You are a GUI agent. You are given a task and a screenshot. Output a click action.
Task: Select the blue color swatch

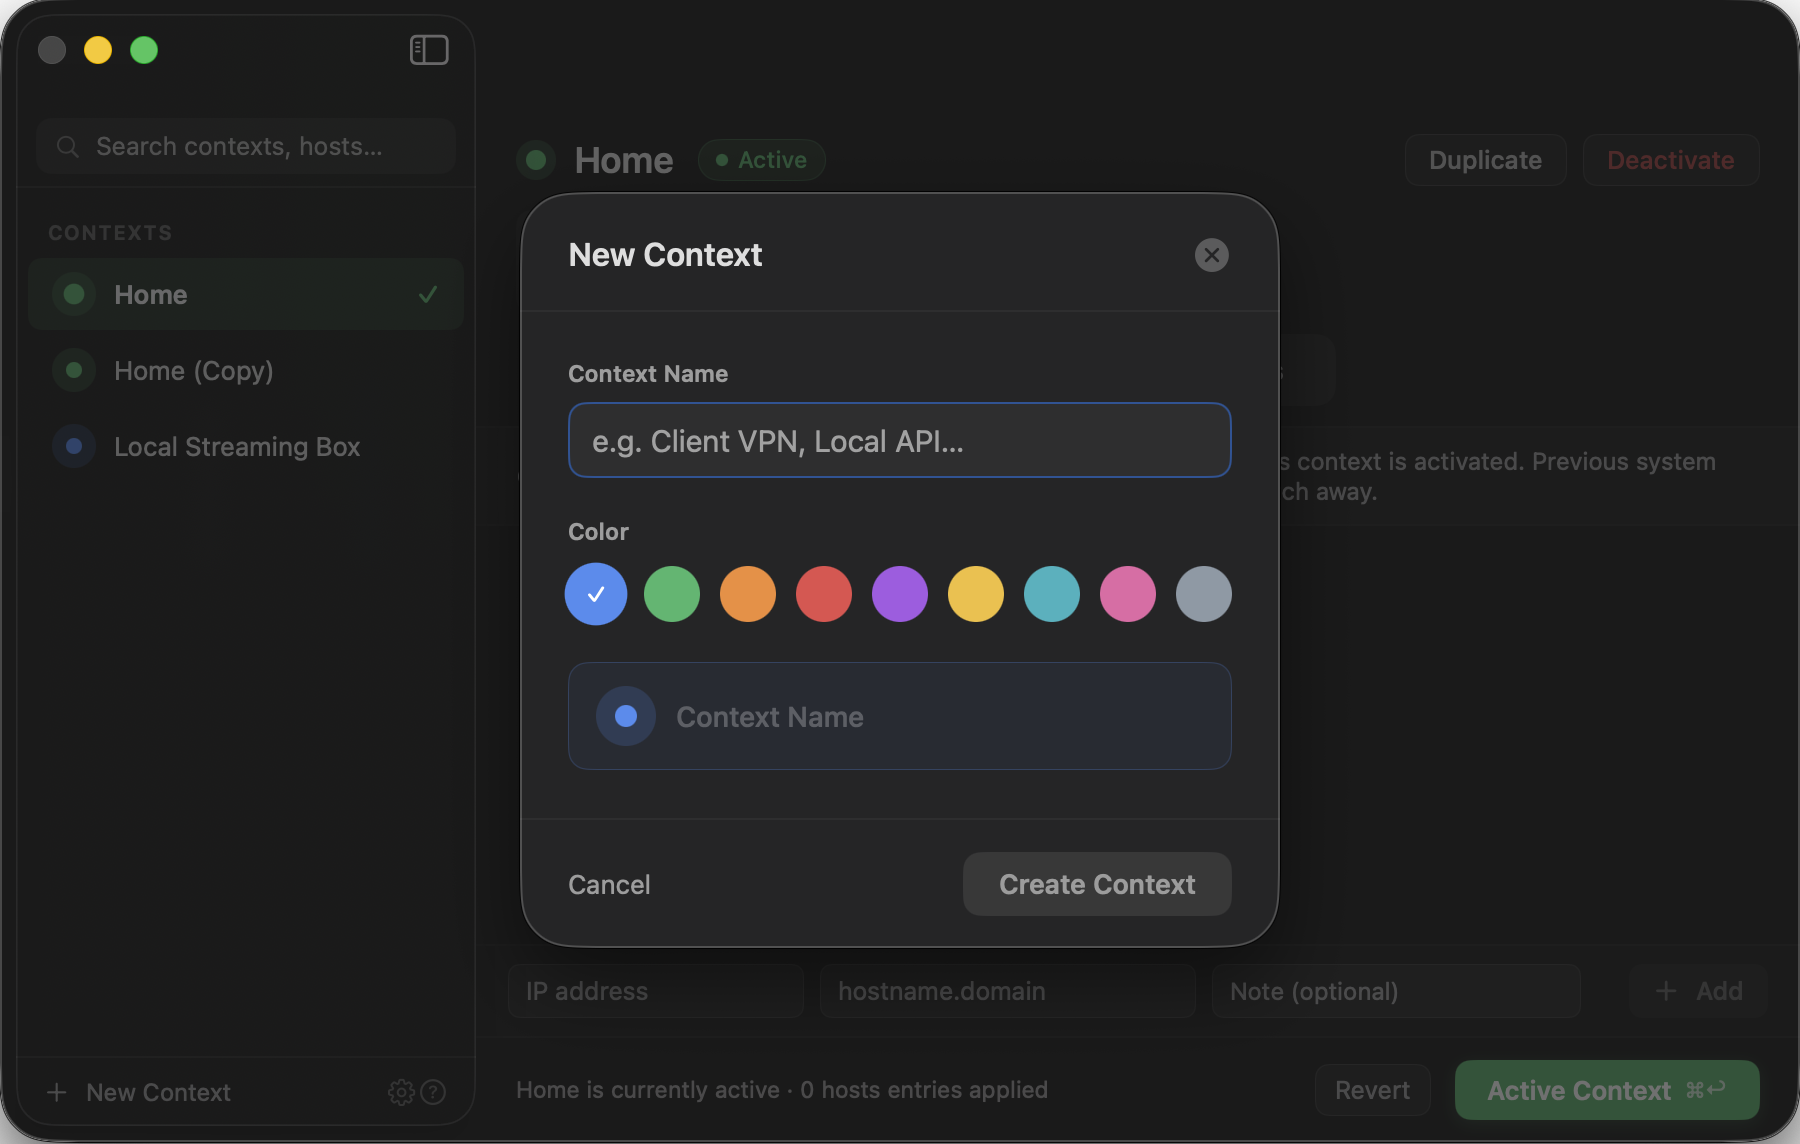pos(596,594)
